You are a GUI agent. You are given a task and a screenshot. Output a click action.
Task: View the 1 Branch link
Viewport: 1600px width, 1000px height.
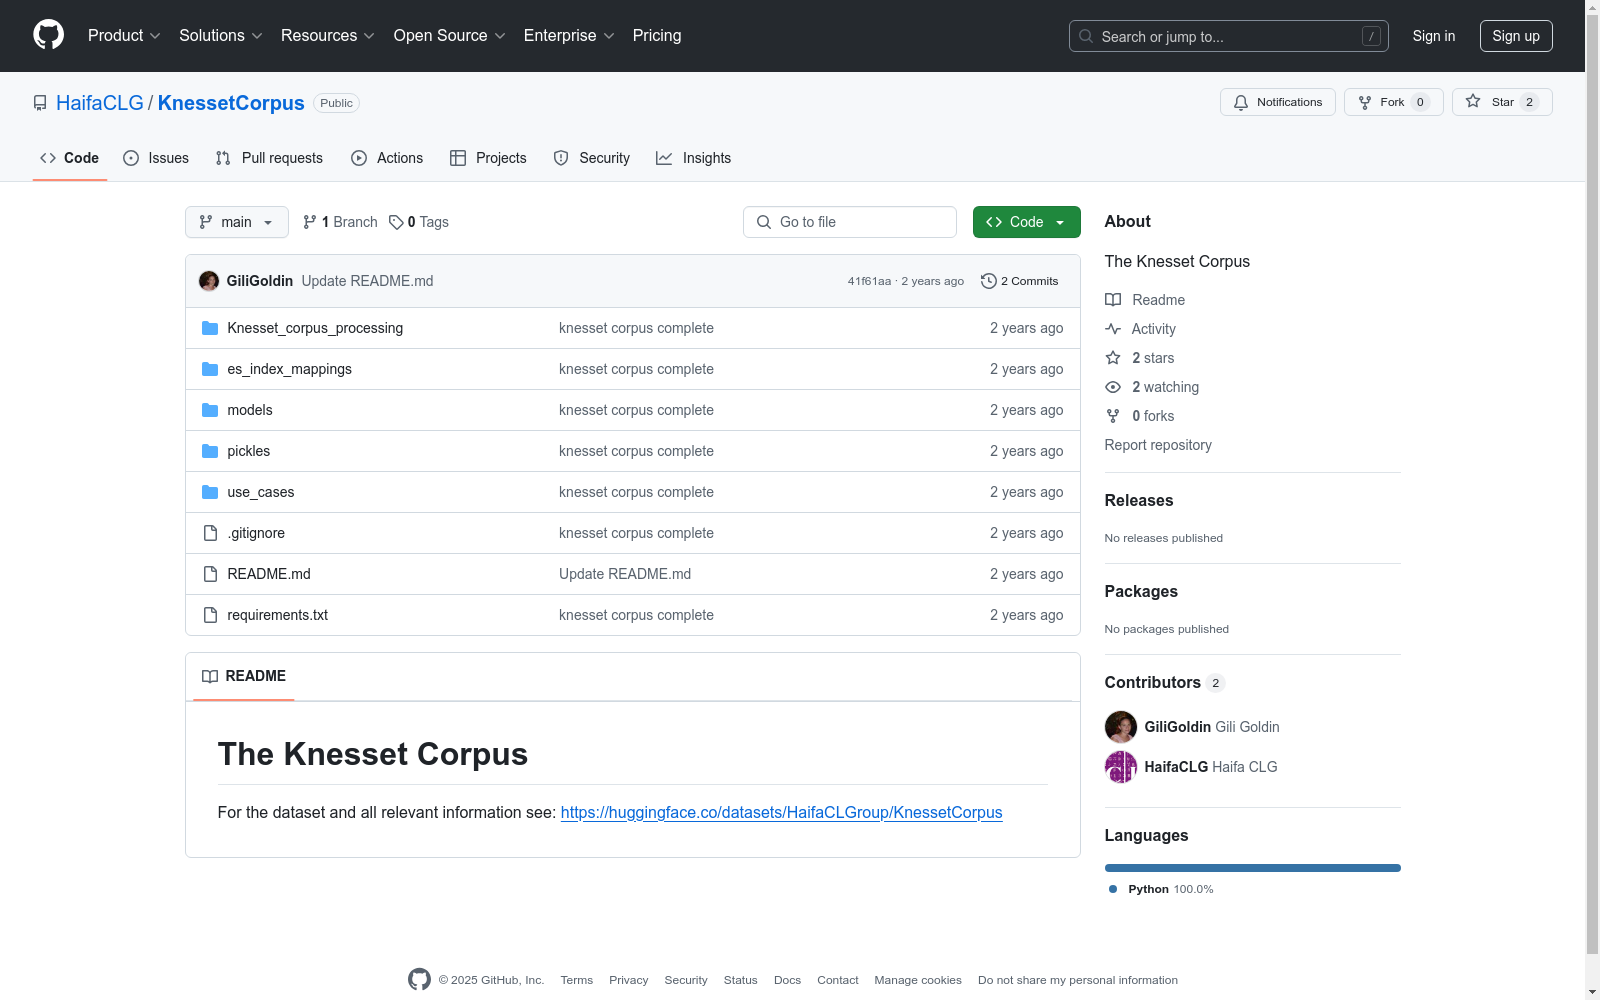(x=340, y=222)
